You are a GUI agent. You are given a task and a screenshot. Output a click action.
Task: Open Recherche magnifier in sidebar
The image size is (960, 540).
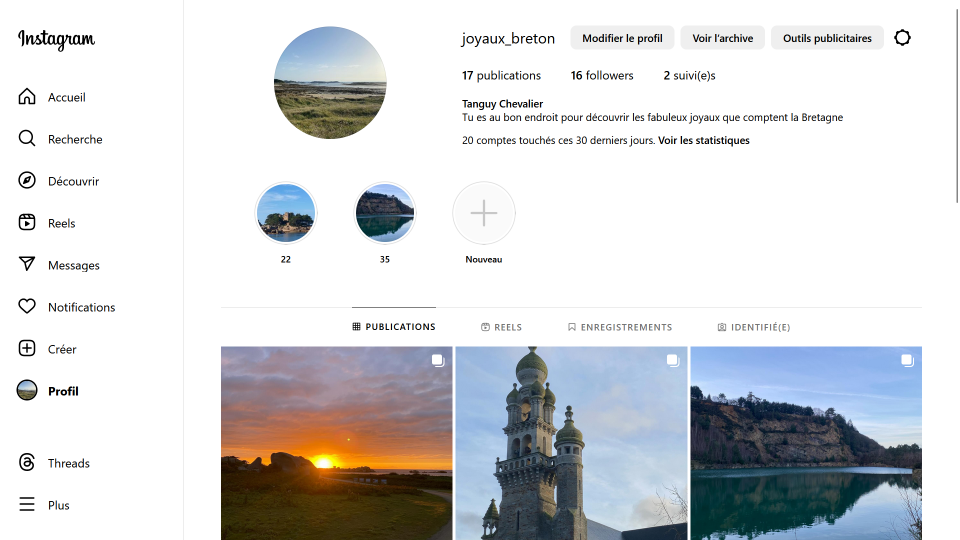27,139
